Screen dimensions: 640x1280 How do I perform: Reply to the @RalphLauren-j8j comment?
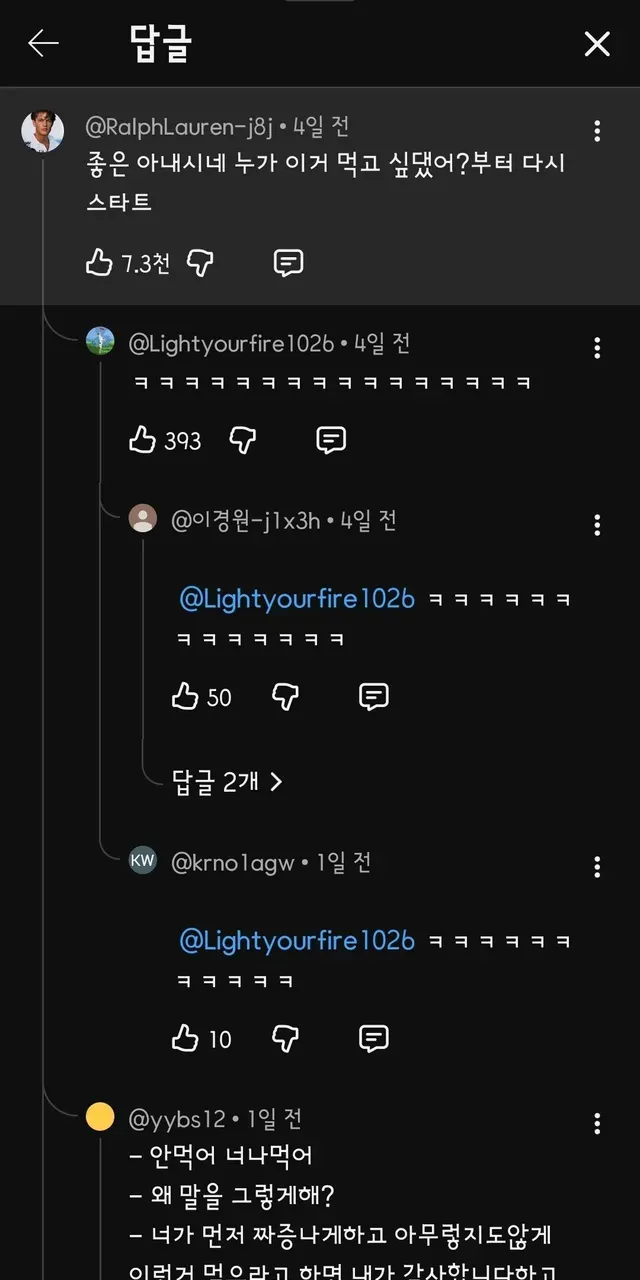(288, 263)
